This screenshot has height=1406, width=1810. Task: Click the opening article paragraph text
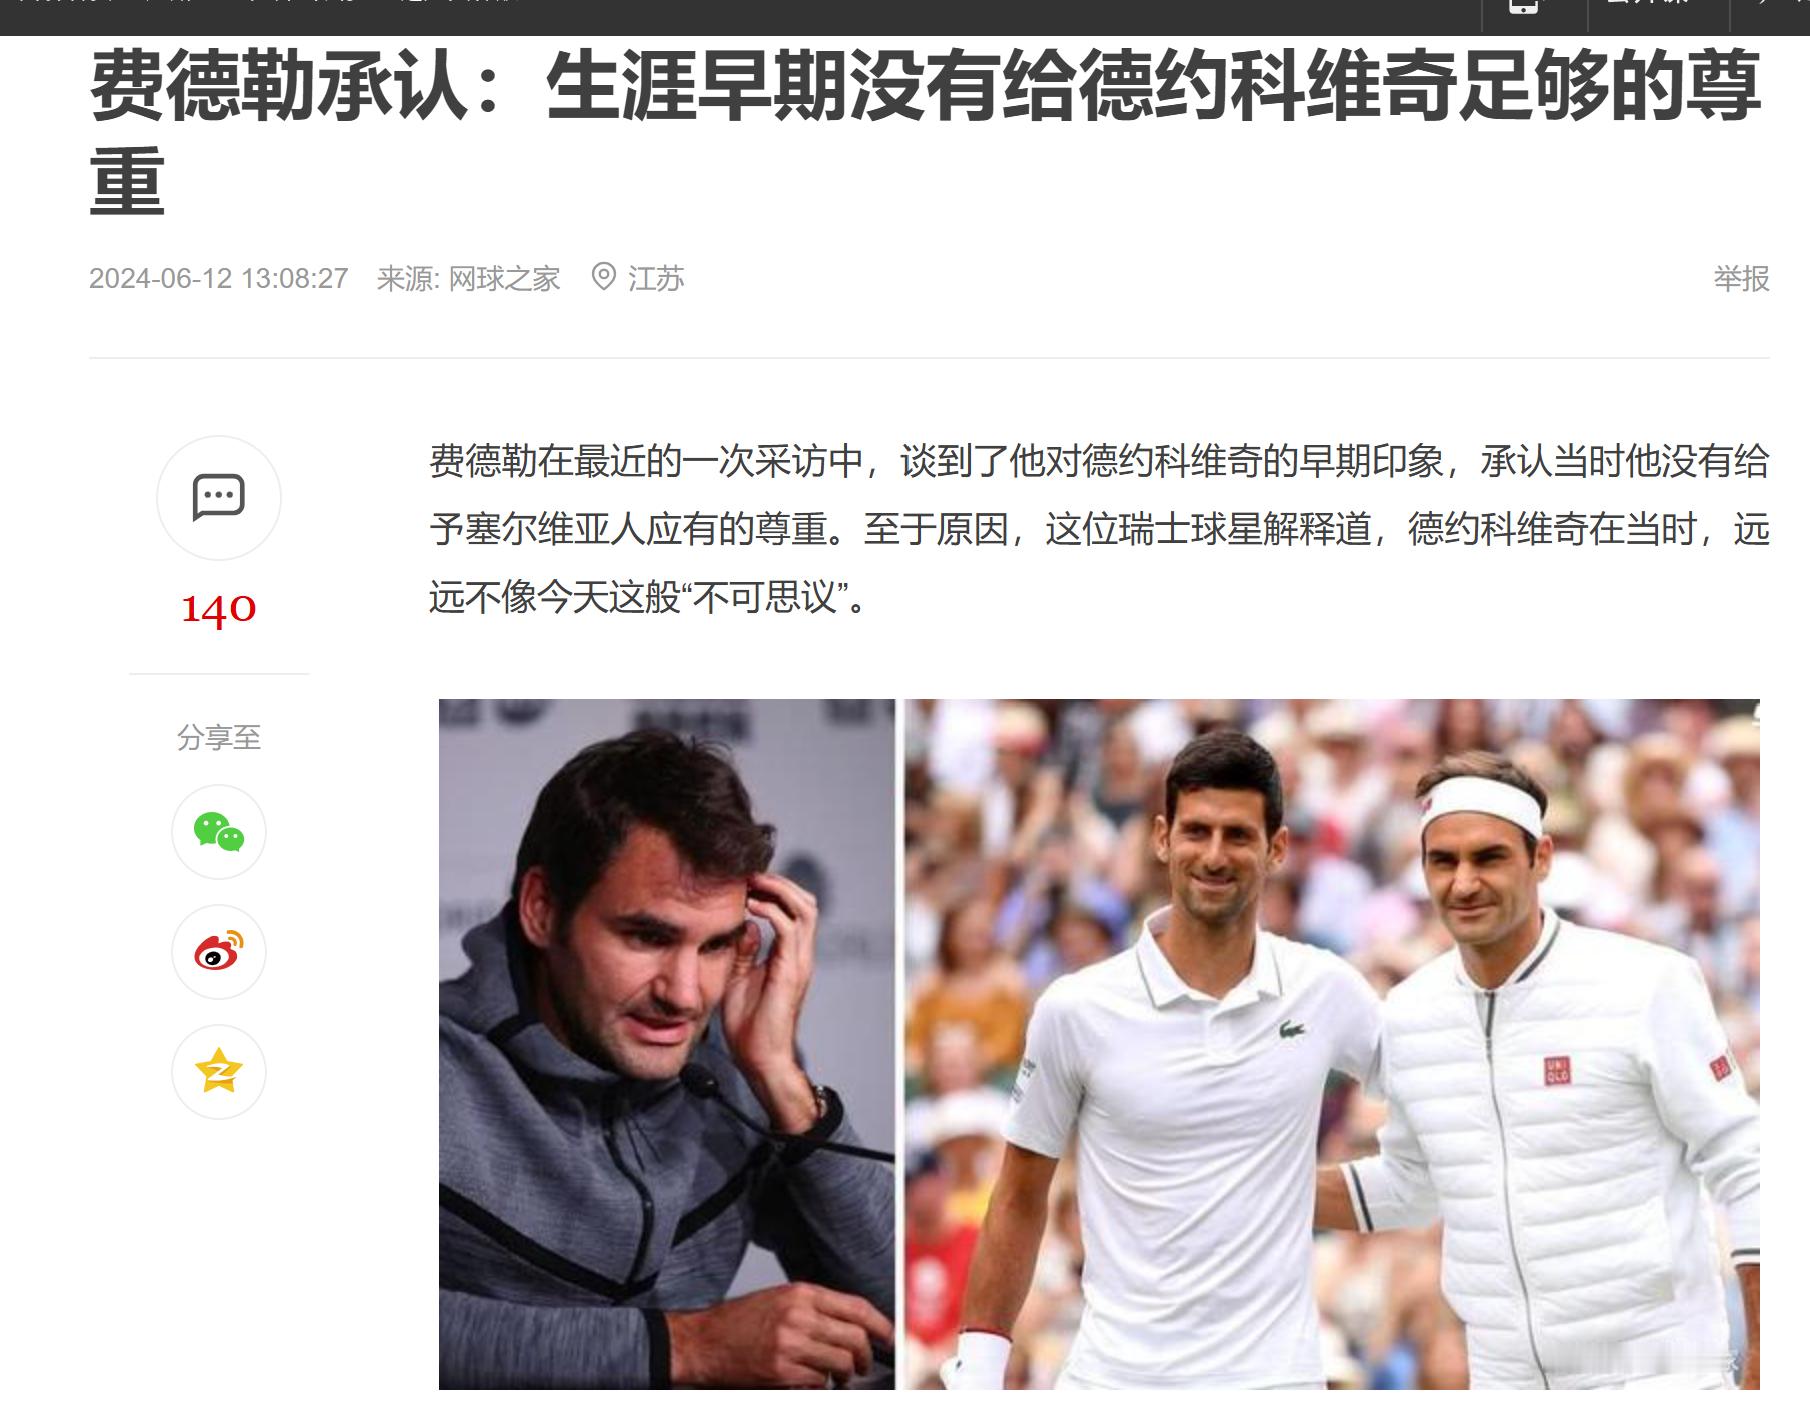click(x=1099, y=529)
